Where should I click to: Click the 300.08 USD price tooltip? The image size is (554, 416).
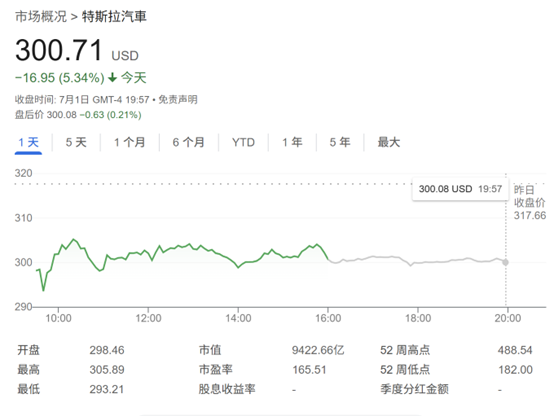click(460, 189)
